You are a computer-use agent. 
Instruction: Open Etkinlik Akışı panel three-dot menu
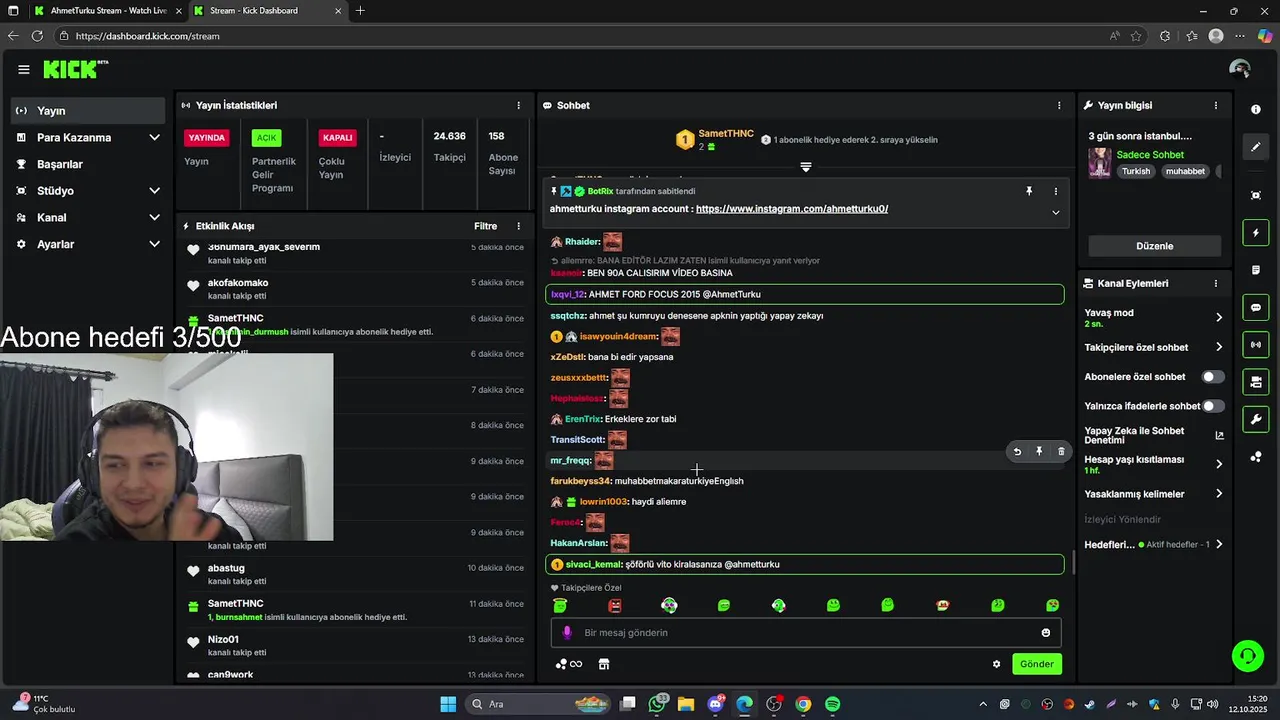(x=518, y=226)
